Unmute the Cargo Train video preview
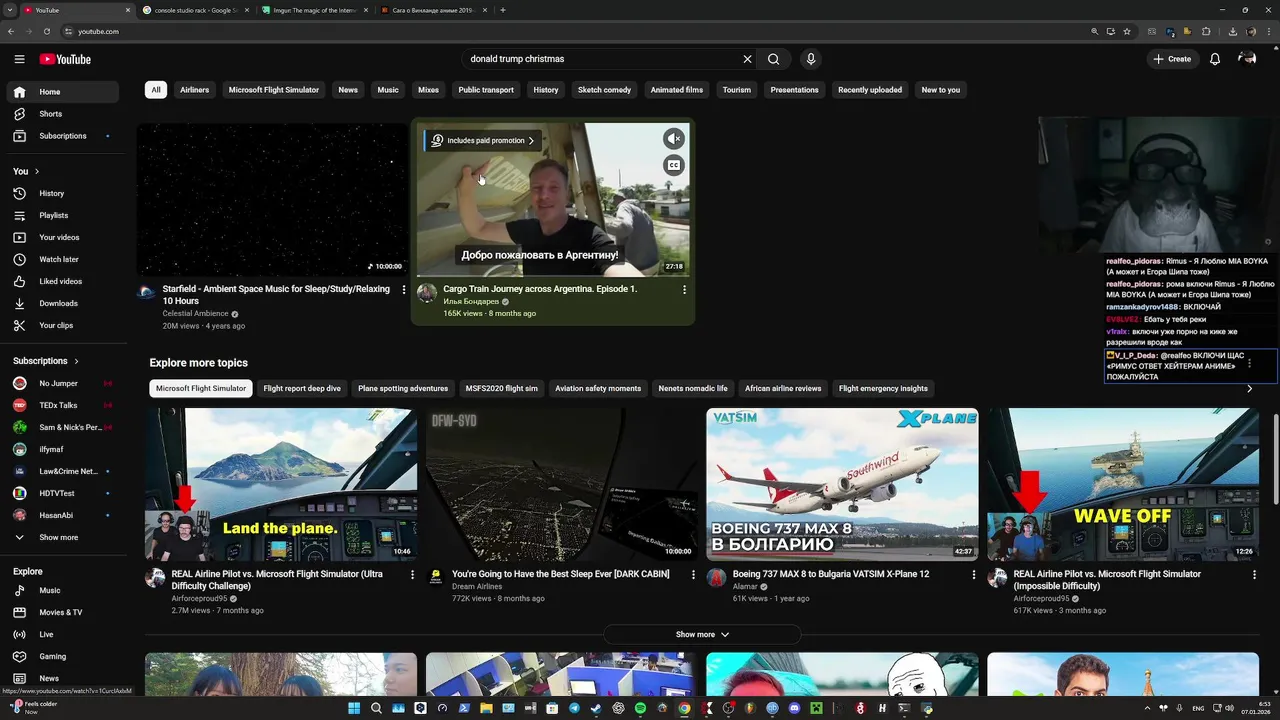 674,139
